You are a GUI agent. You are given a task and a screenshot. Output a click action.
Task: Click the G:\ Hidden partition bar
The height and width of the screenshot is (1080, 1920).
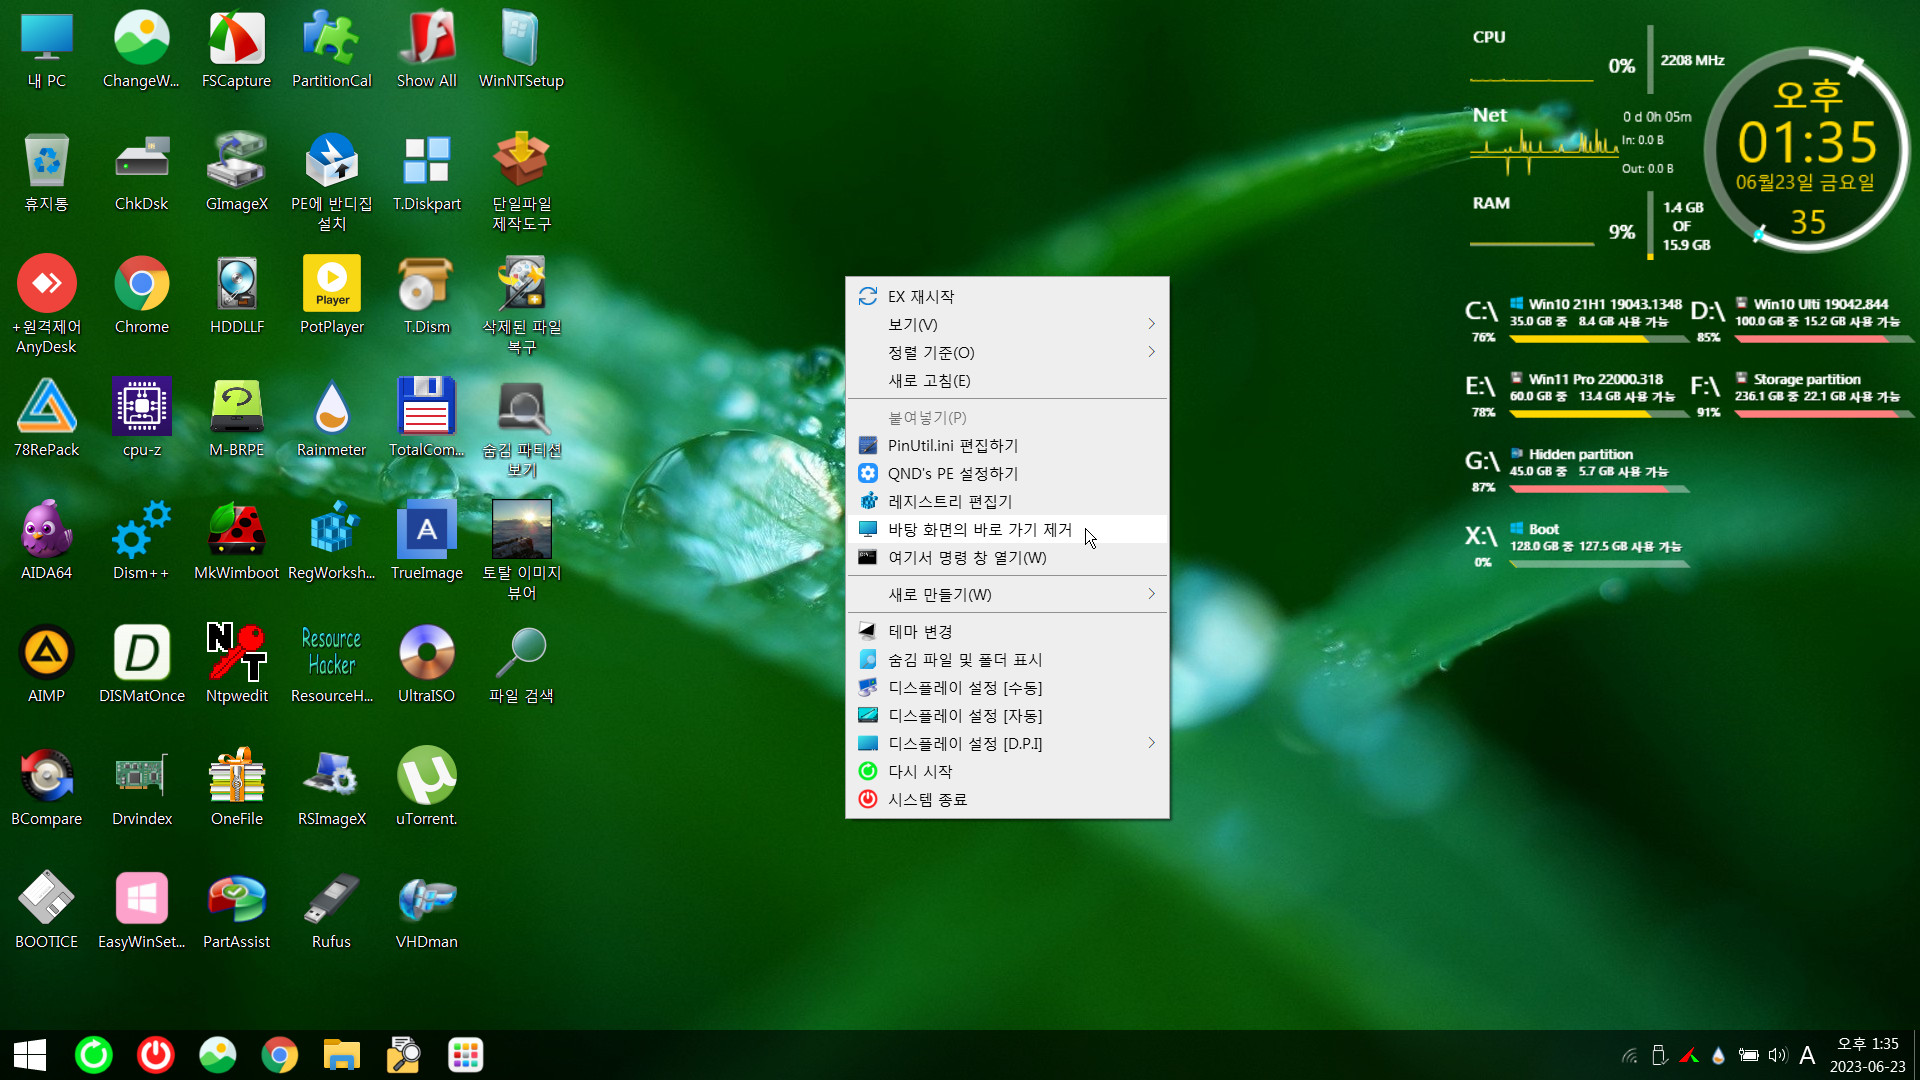coord(1598,489)
